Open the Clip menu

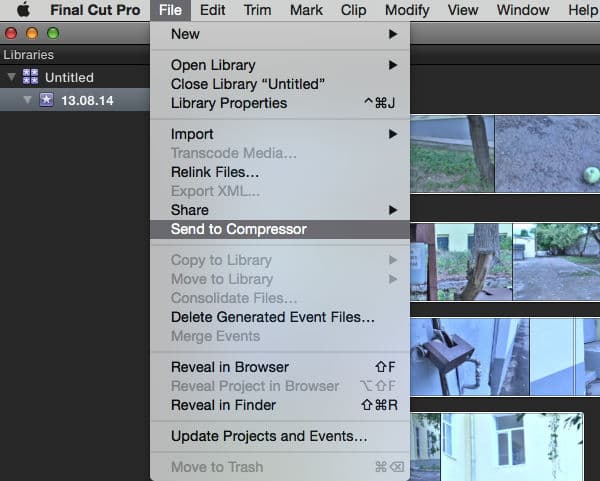[353, 10]
